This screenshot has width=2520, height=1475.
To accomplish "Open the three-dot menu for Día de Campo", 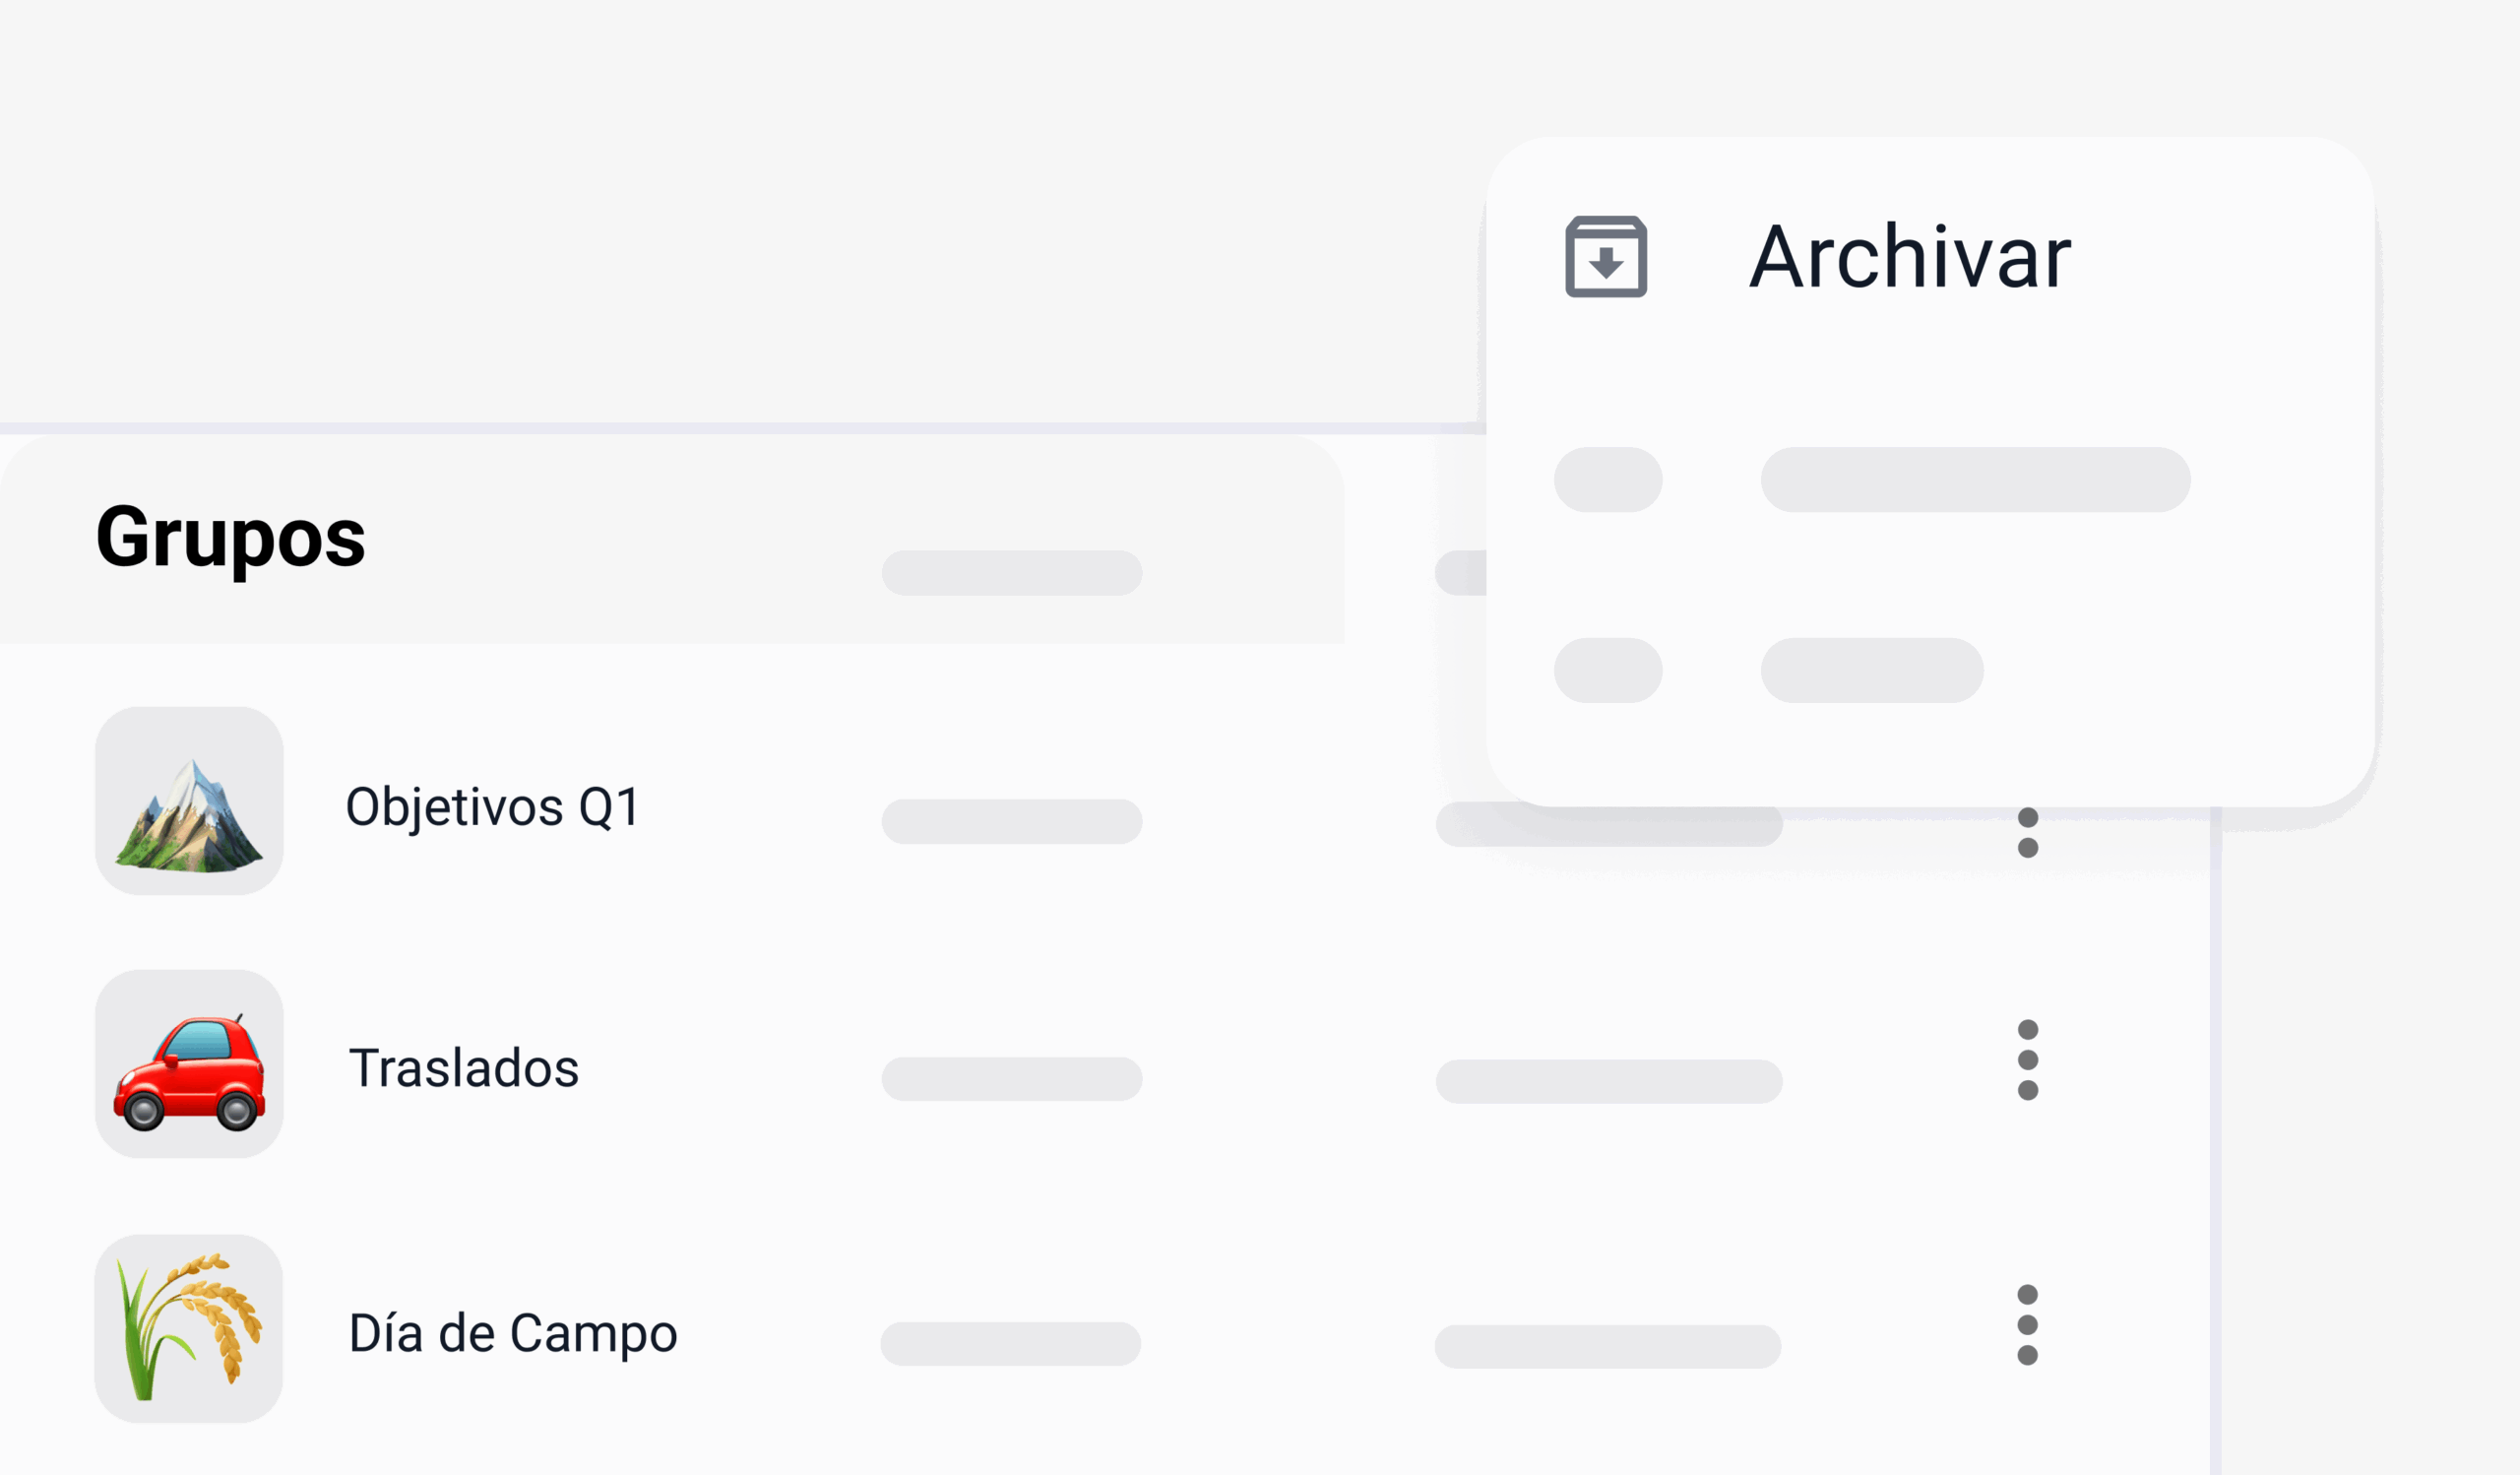I will [2028, 1325].
